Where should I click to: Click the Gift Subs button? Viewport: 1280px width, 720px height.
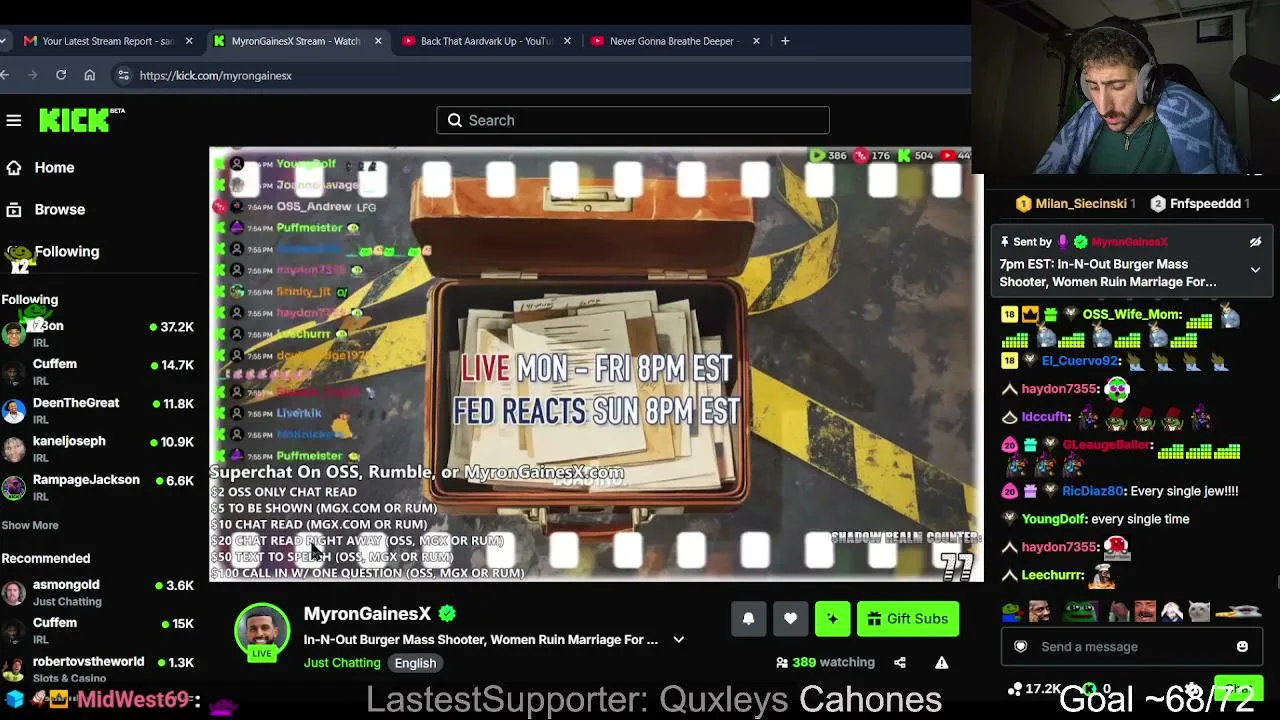pyautogui.click(x=908, y=619)
